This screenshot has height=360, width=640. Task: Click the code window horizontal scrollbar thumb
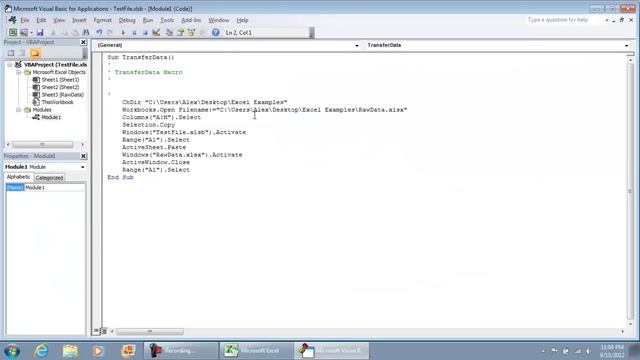pyautogui.click(x=150, y=331)
